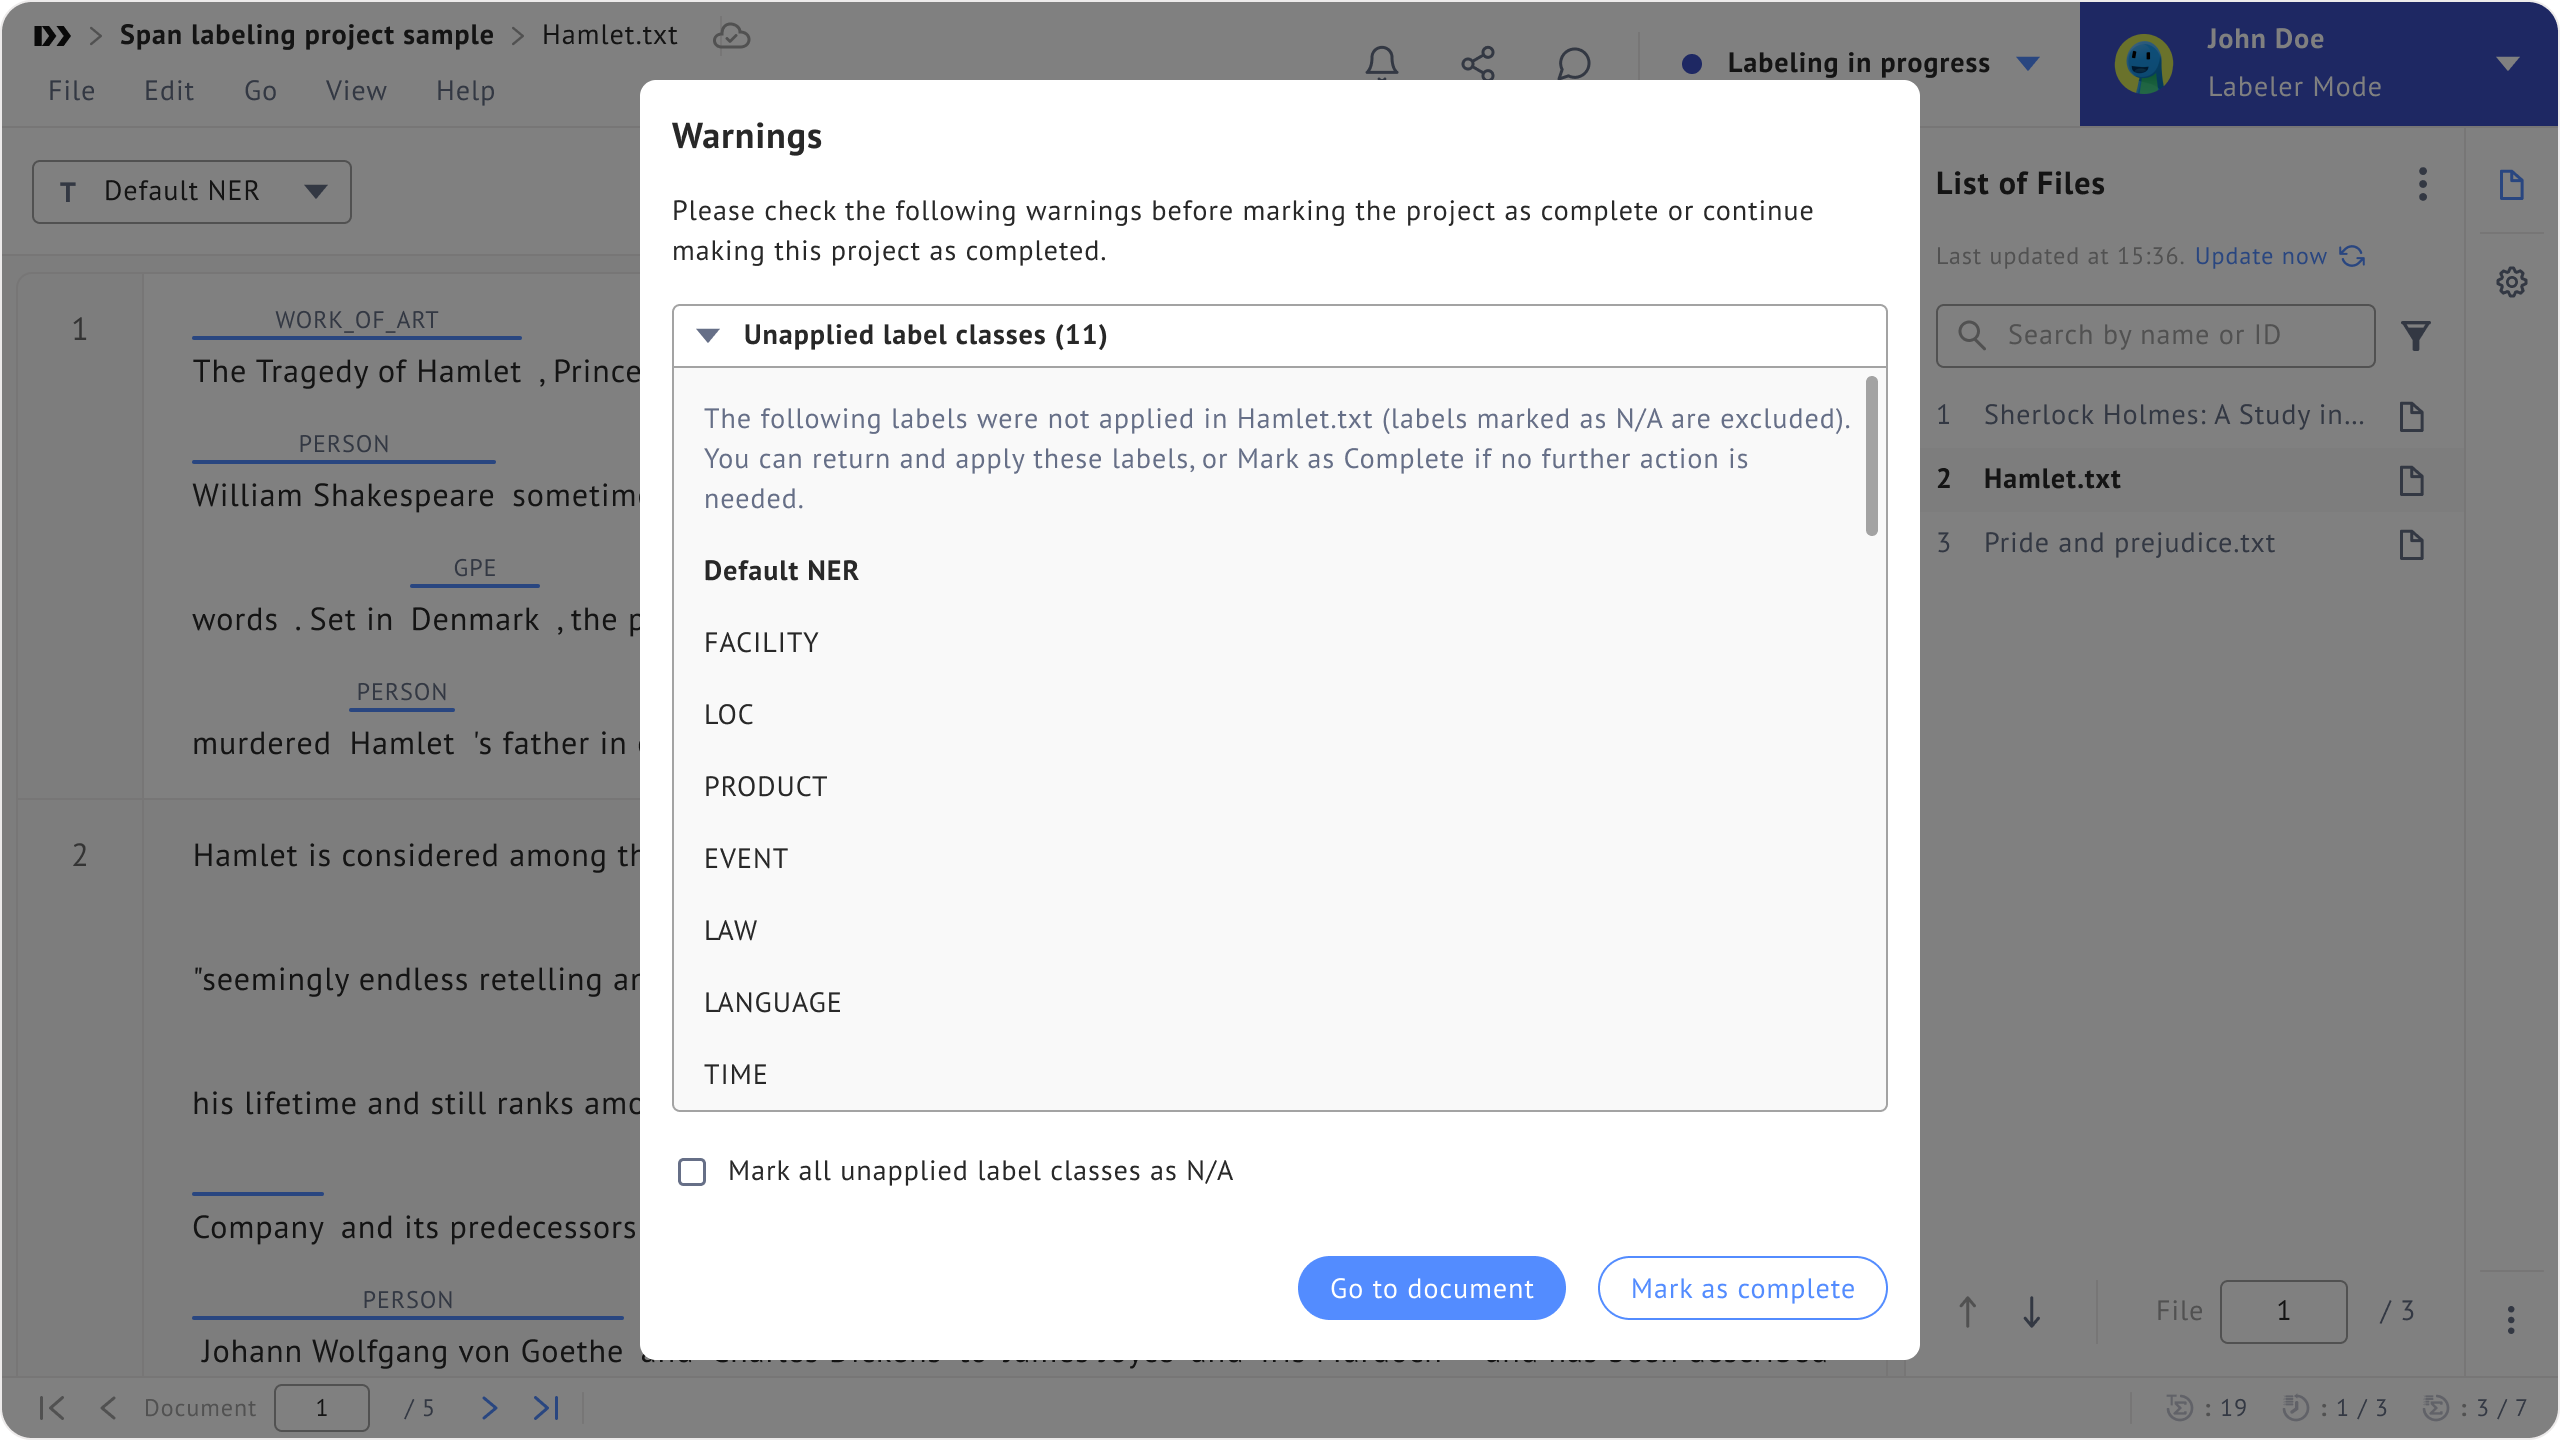
Task: Open the View menu
Action: click(356, 91)
